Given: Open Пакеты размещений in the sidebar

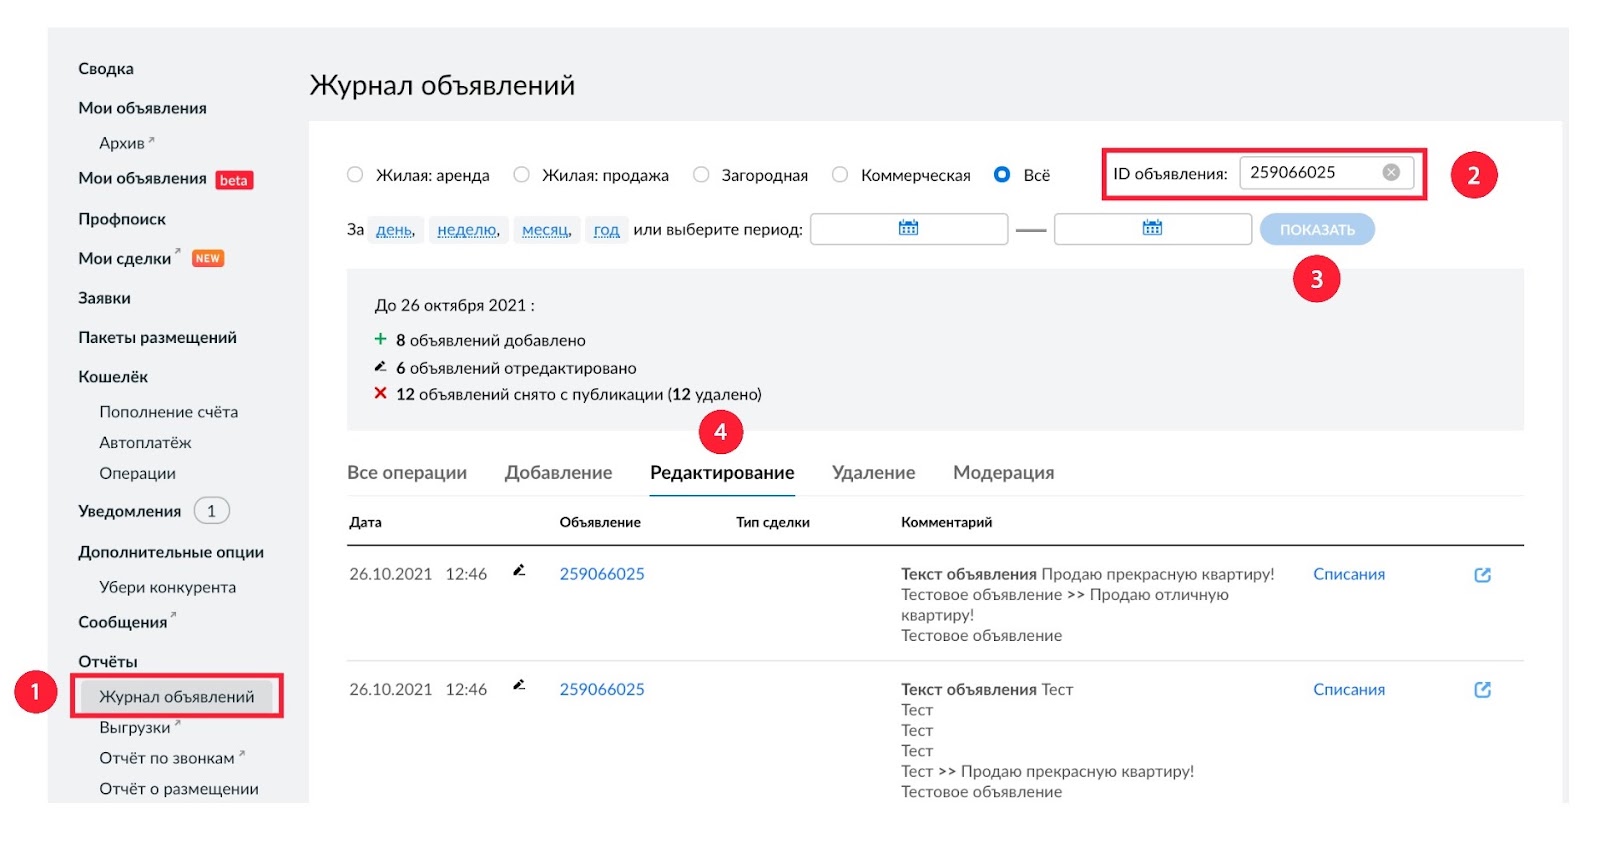Looking at the screenshot, I should tap(157, 337).
